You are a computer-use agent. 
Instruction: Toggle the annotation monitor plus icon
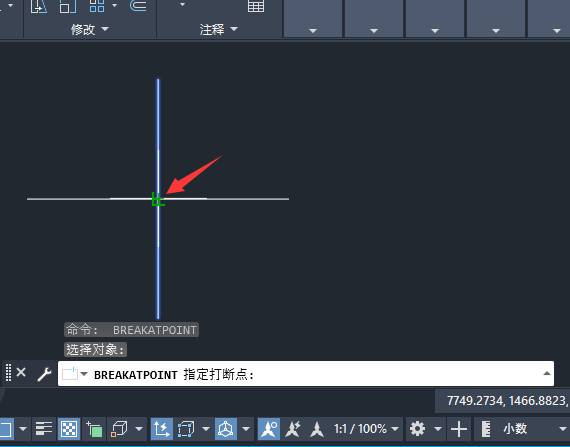pos(459,429)
